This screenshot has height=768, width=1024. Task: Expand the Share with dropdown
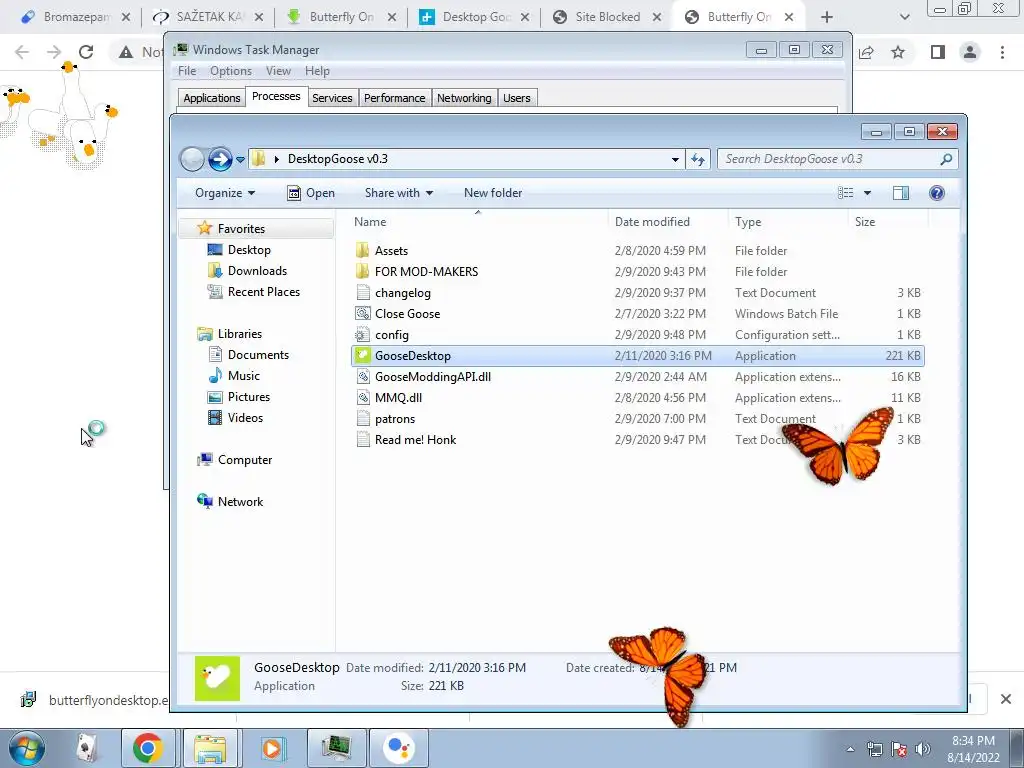pos(398,193)
